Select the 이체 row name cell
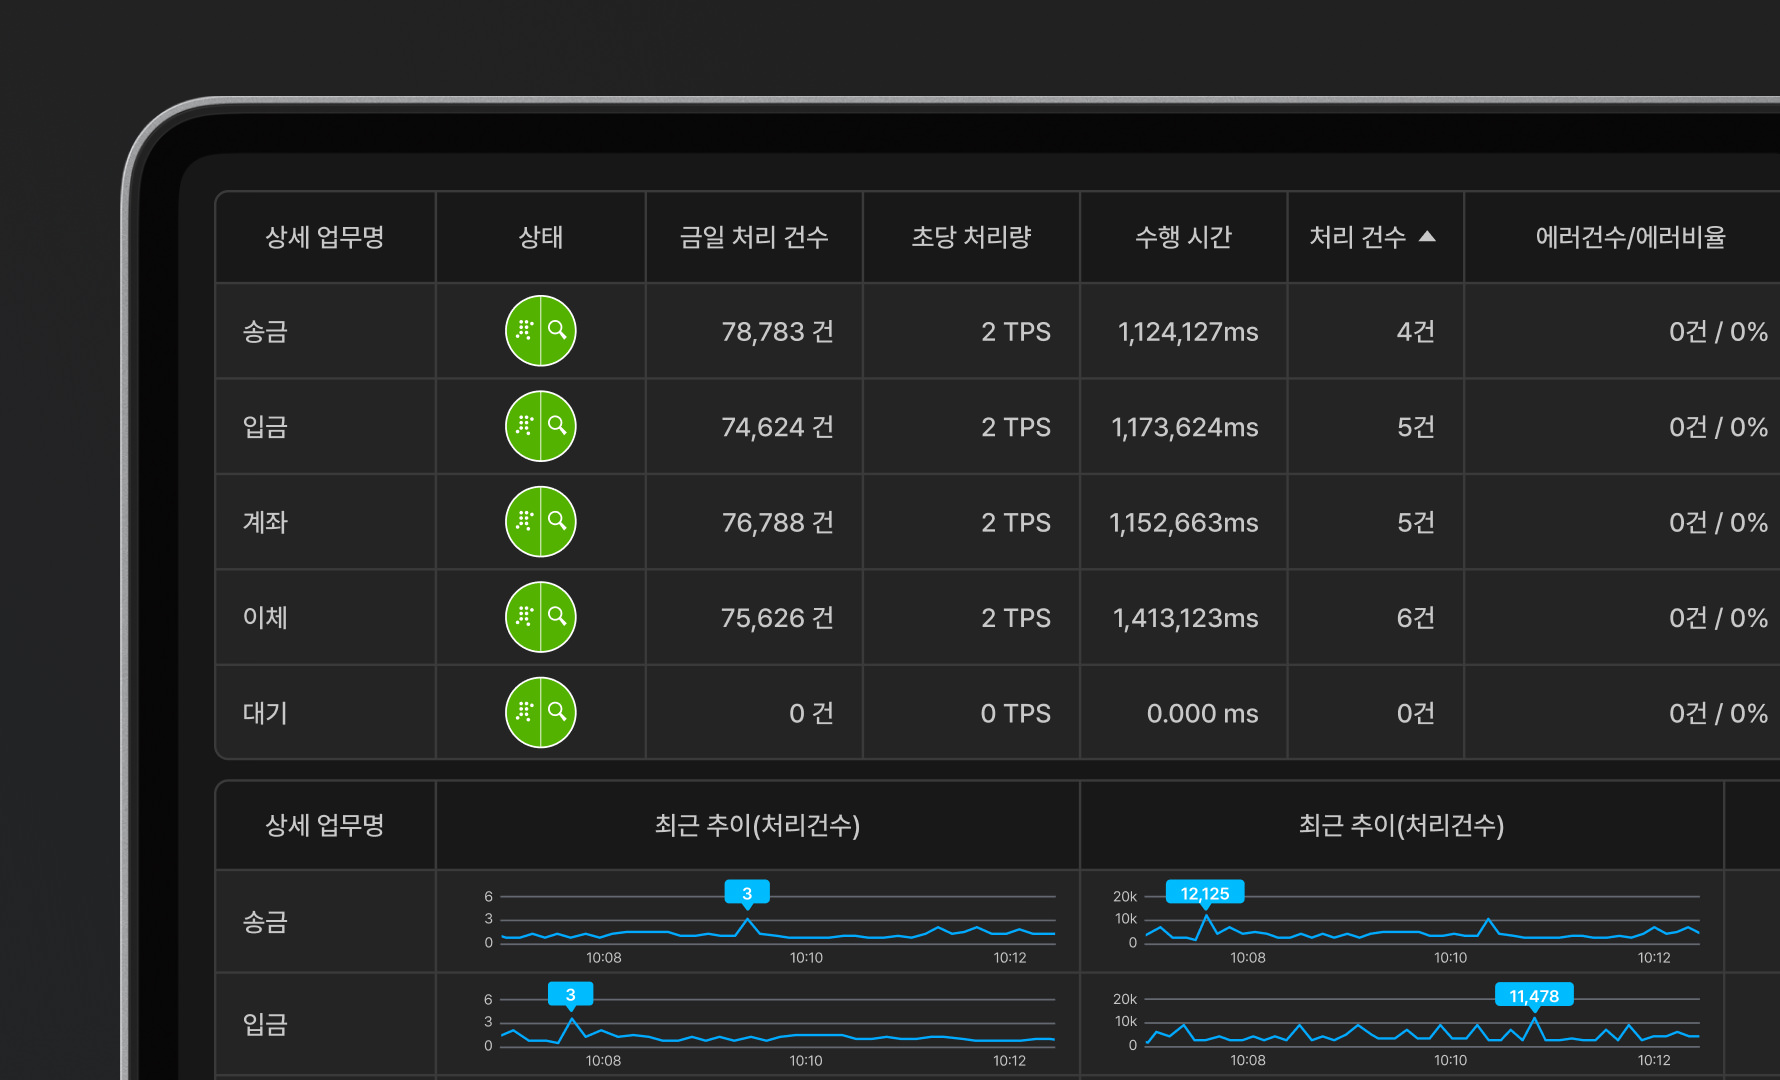Image resolution: width=1780 pixels, height=1080 pixels. click(x=266, y=617)
